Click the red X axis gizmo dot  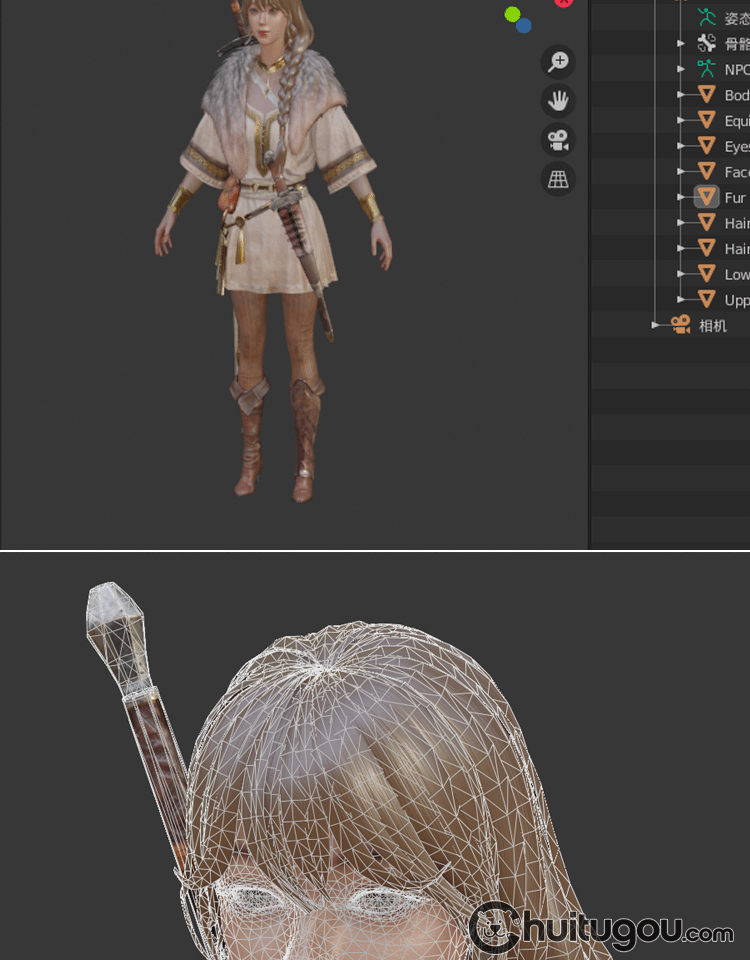[564, 2]
